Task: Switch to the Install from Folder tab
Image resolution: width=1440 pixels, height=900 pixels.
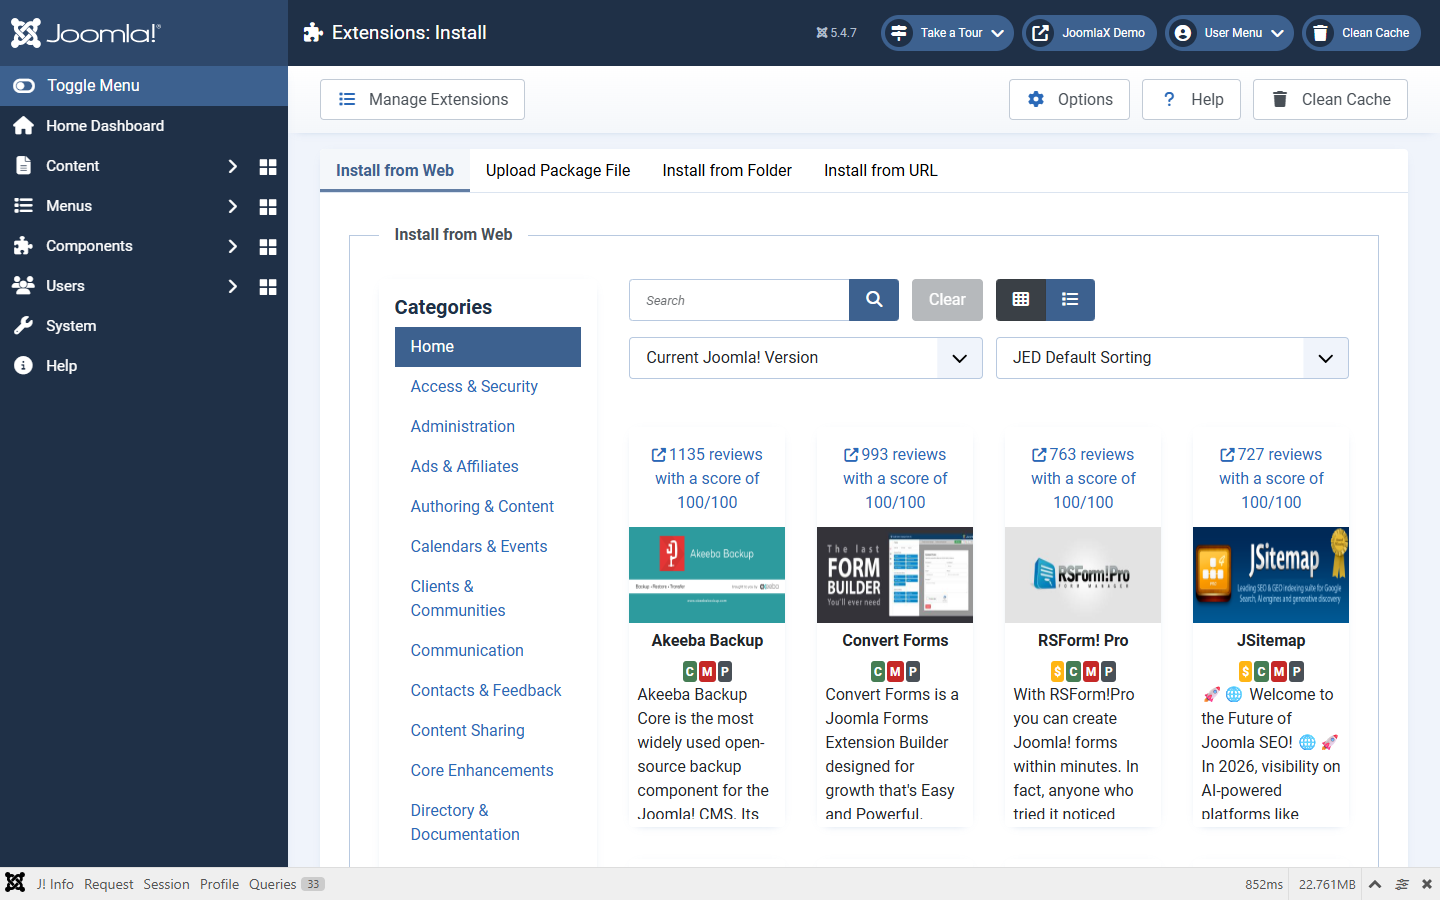Action: click(727, 171)
